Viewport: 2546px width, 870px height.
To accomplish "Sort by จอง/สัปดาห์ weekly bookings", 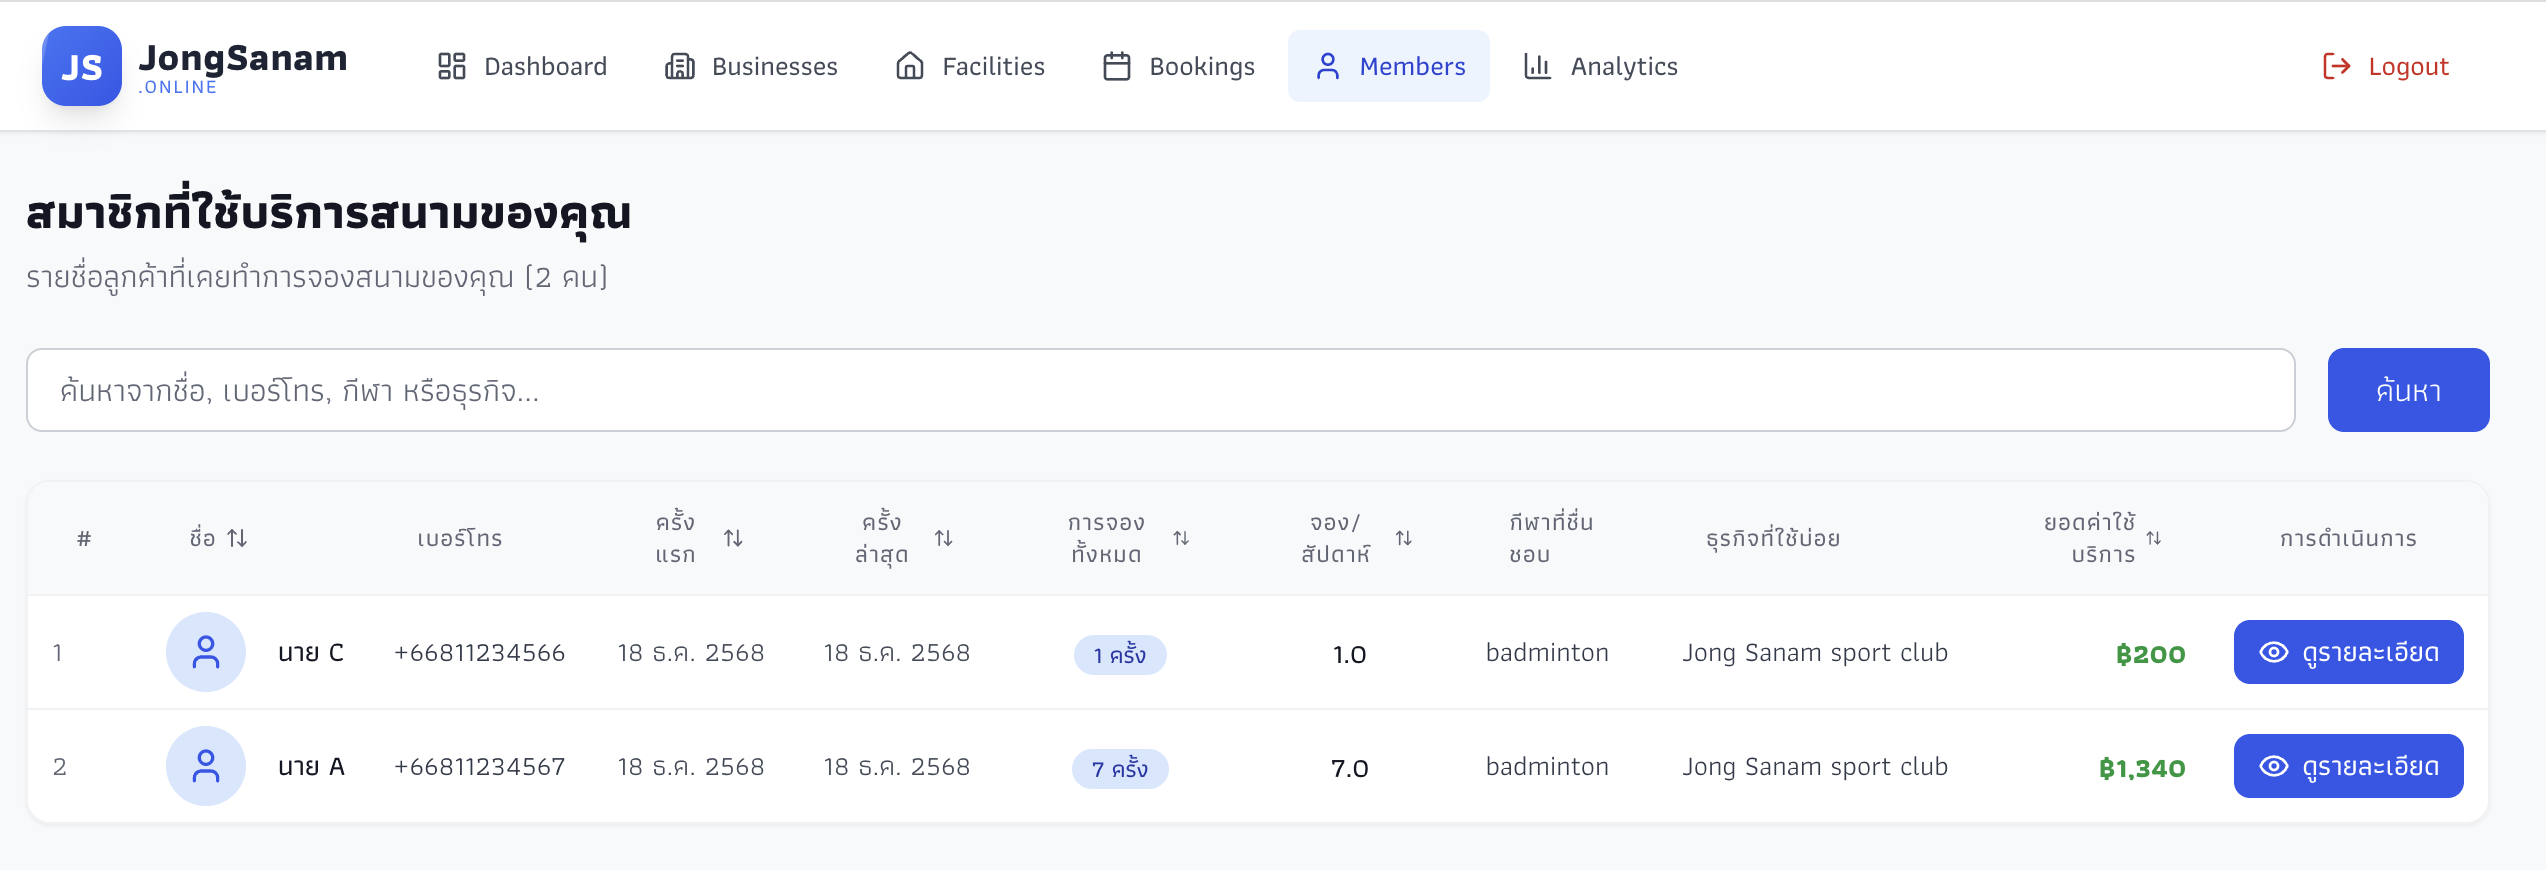I will (x=1403, y=538).
